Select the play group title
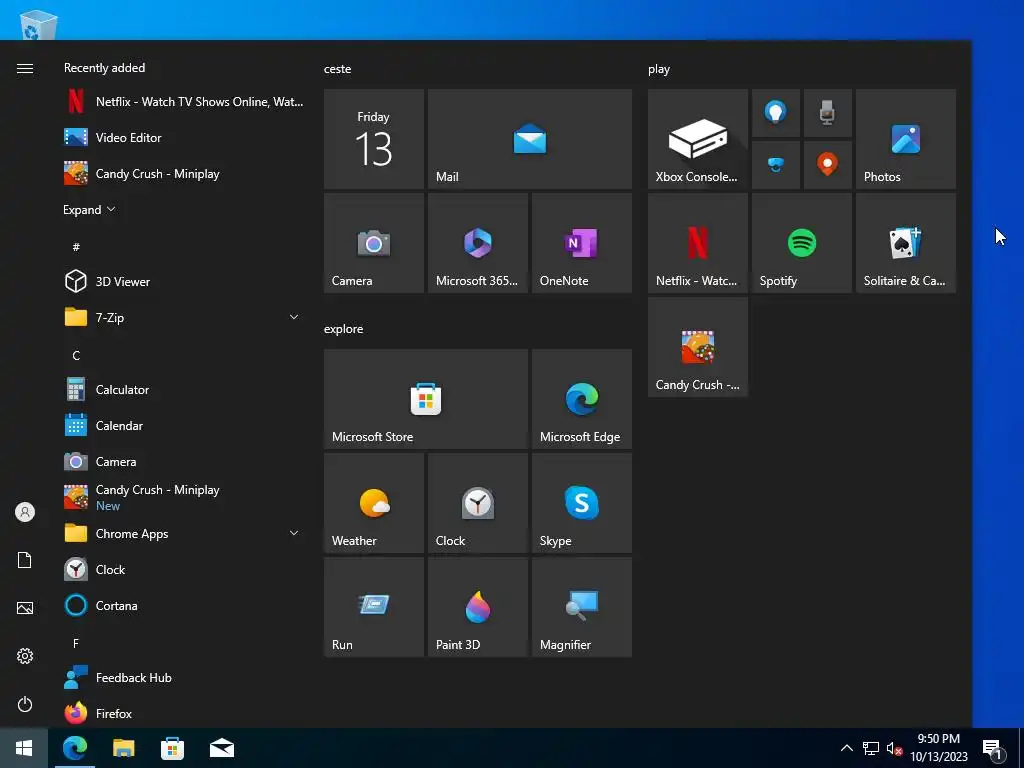The width and height of the screenshot is (1024, 768). point(659,69)
